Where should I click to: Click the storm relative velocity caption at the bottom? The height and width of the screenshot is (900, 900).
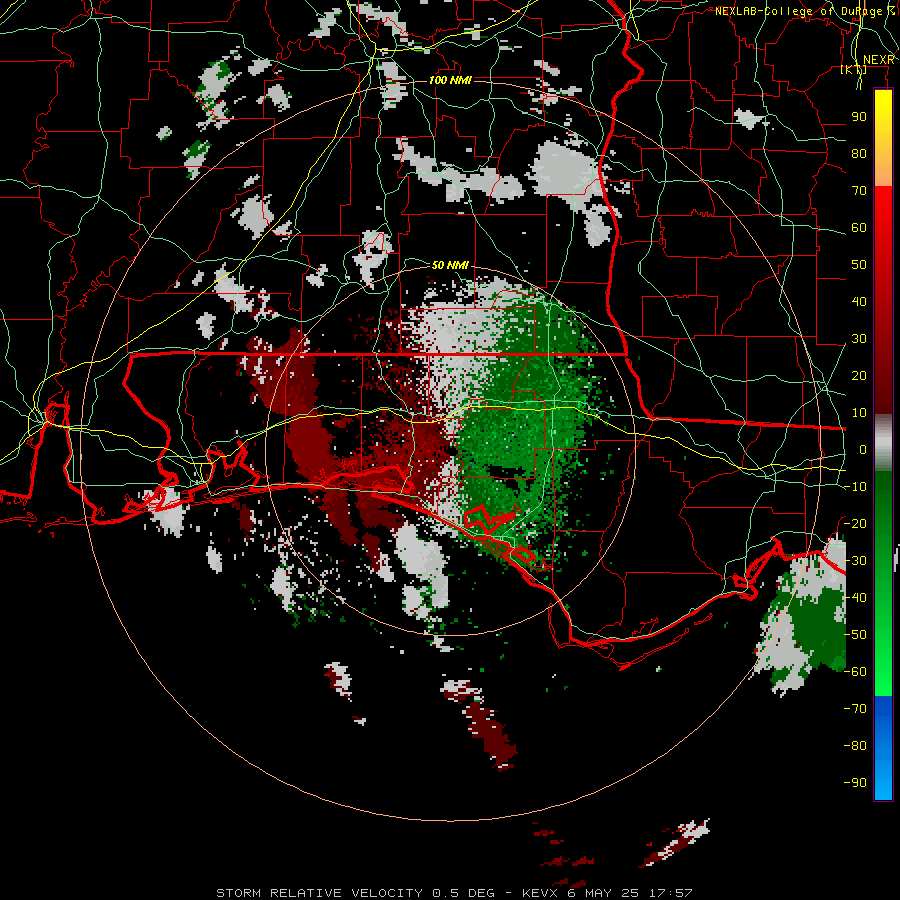(x=454, y=893)
